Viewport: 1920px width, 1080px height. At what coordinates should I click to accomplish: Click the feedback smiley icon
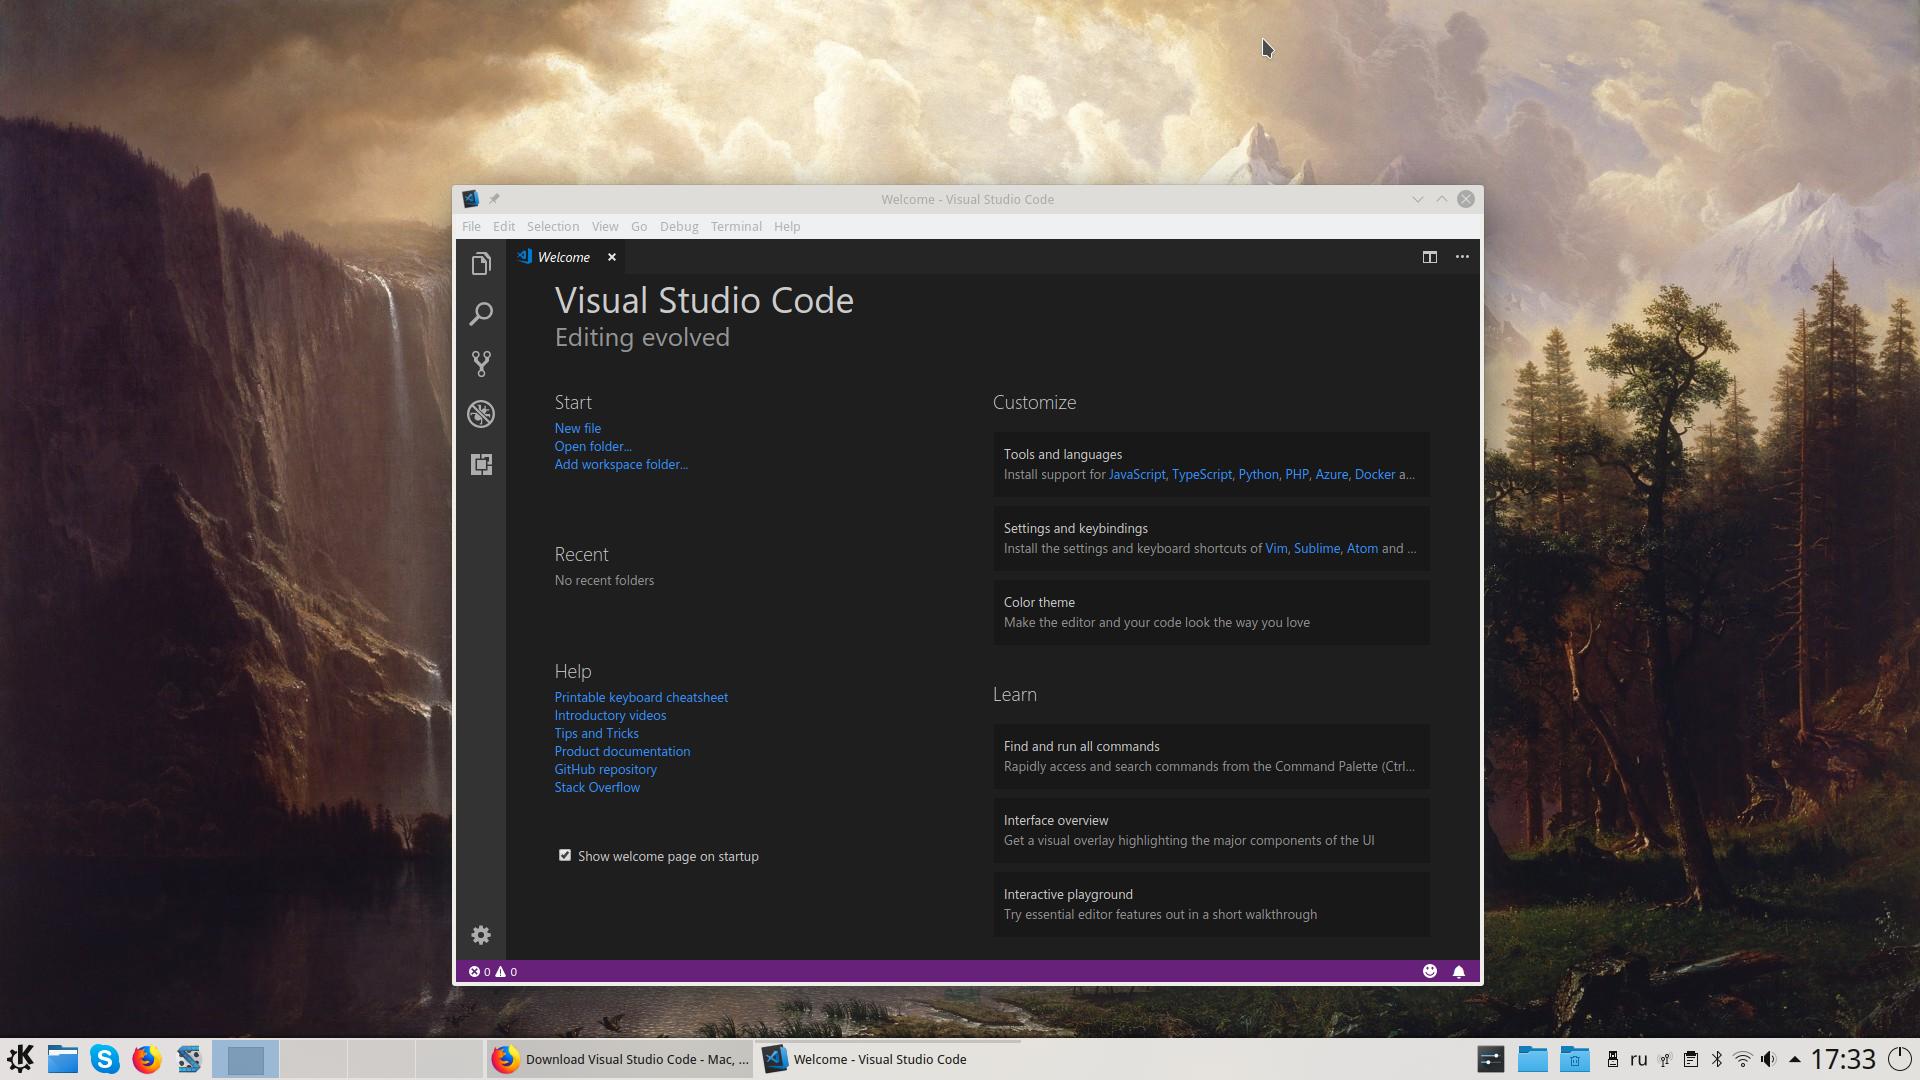click(1430, 972)
